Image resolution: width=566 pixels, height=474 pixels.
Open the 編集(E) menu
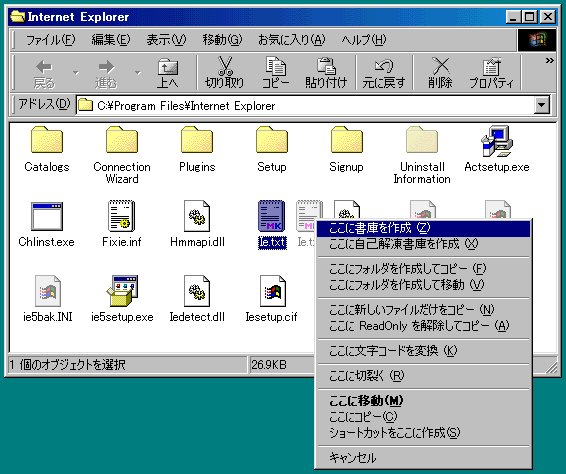110,40
